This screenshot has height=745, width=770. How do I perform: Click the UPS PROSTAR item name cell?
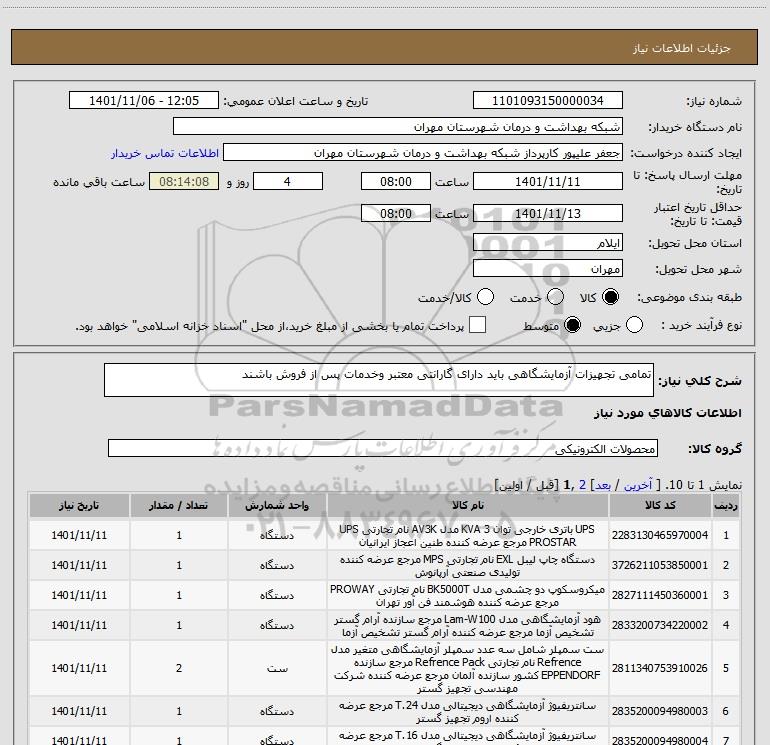468,535
